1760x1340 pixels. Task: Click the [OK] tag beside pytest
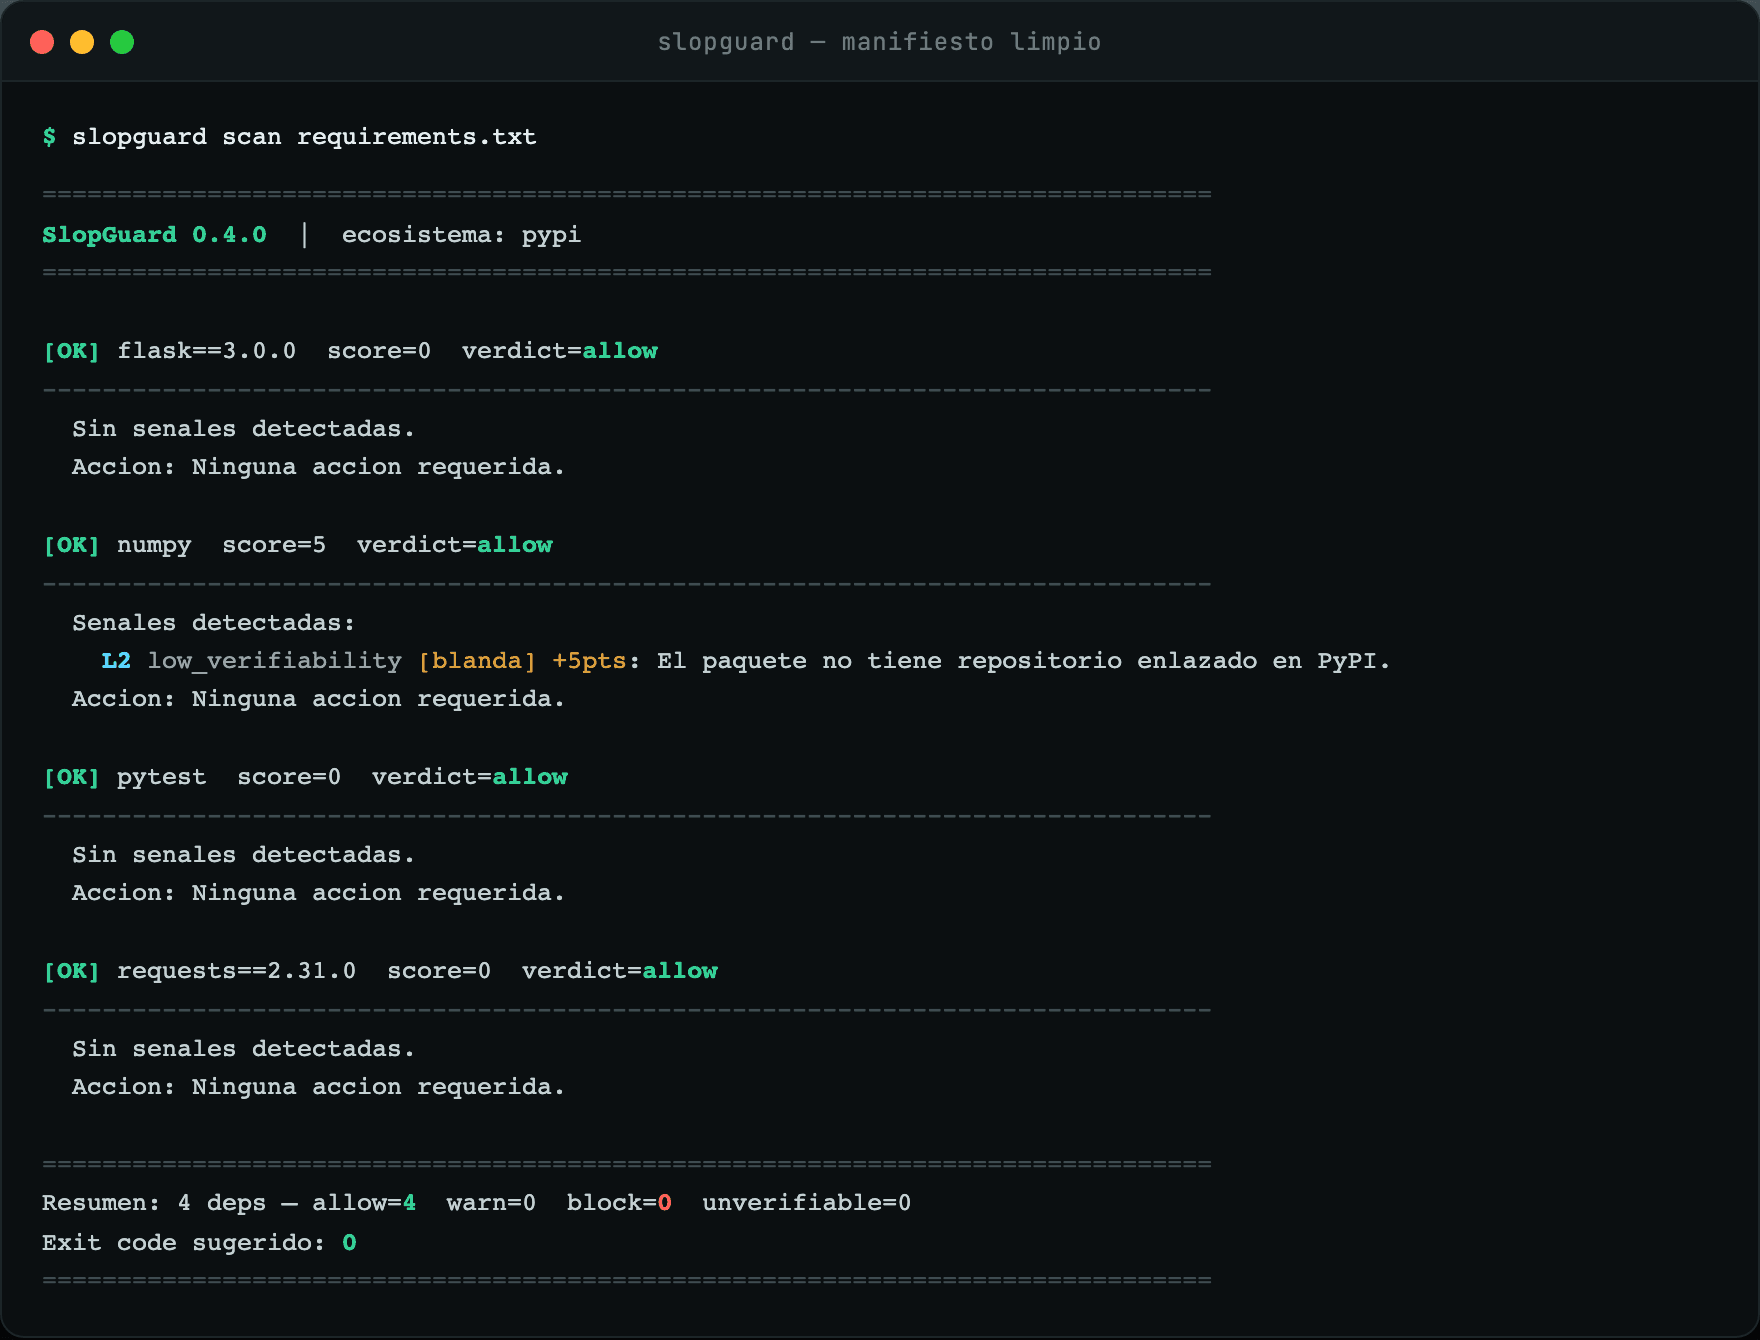[71, 777]
